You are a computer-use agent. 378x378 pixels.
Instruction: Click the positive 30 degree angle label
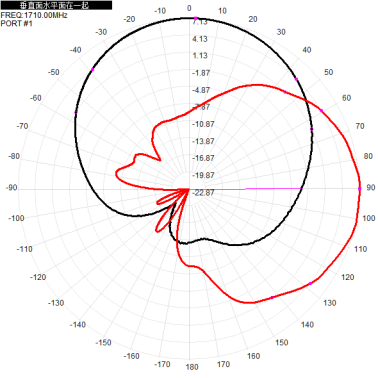coord(281,32)
